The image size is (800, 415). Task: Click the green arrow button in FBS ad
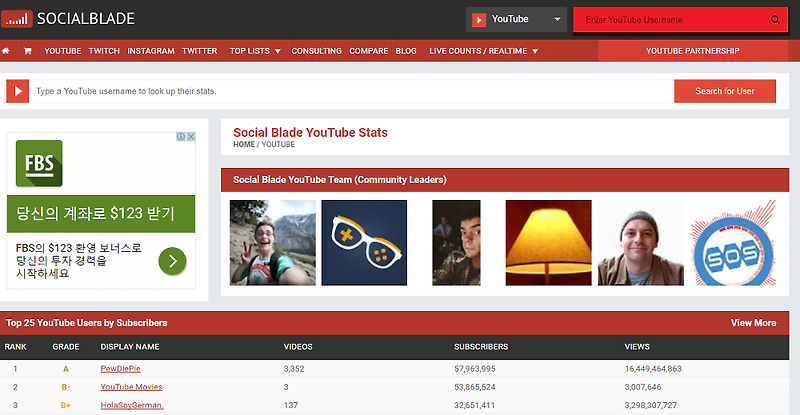coord(172,261)
